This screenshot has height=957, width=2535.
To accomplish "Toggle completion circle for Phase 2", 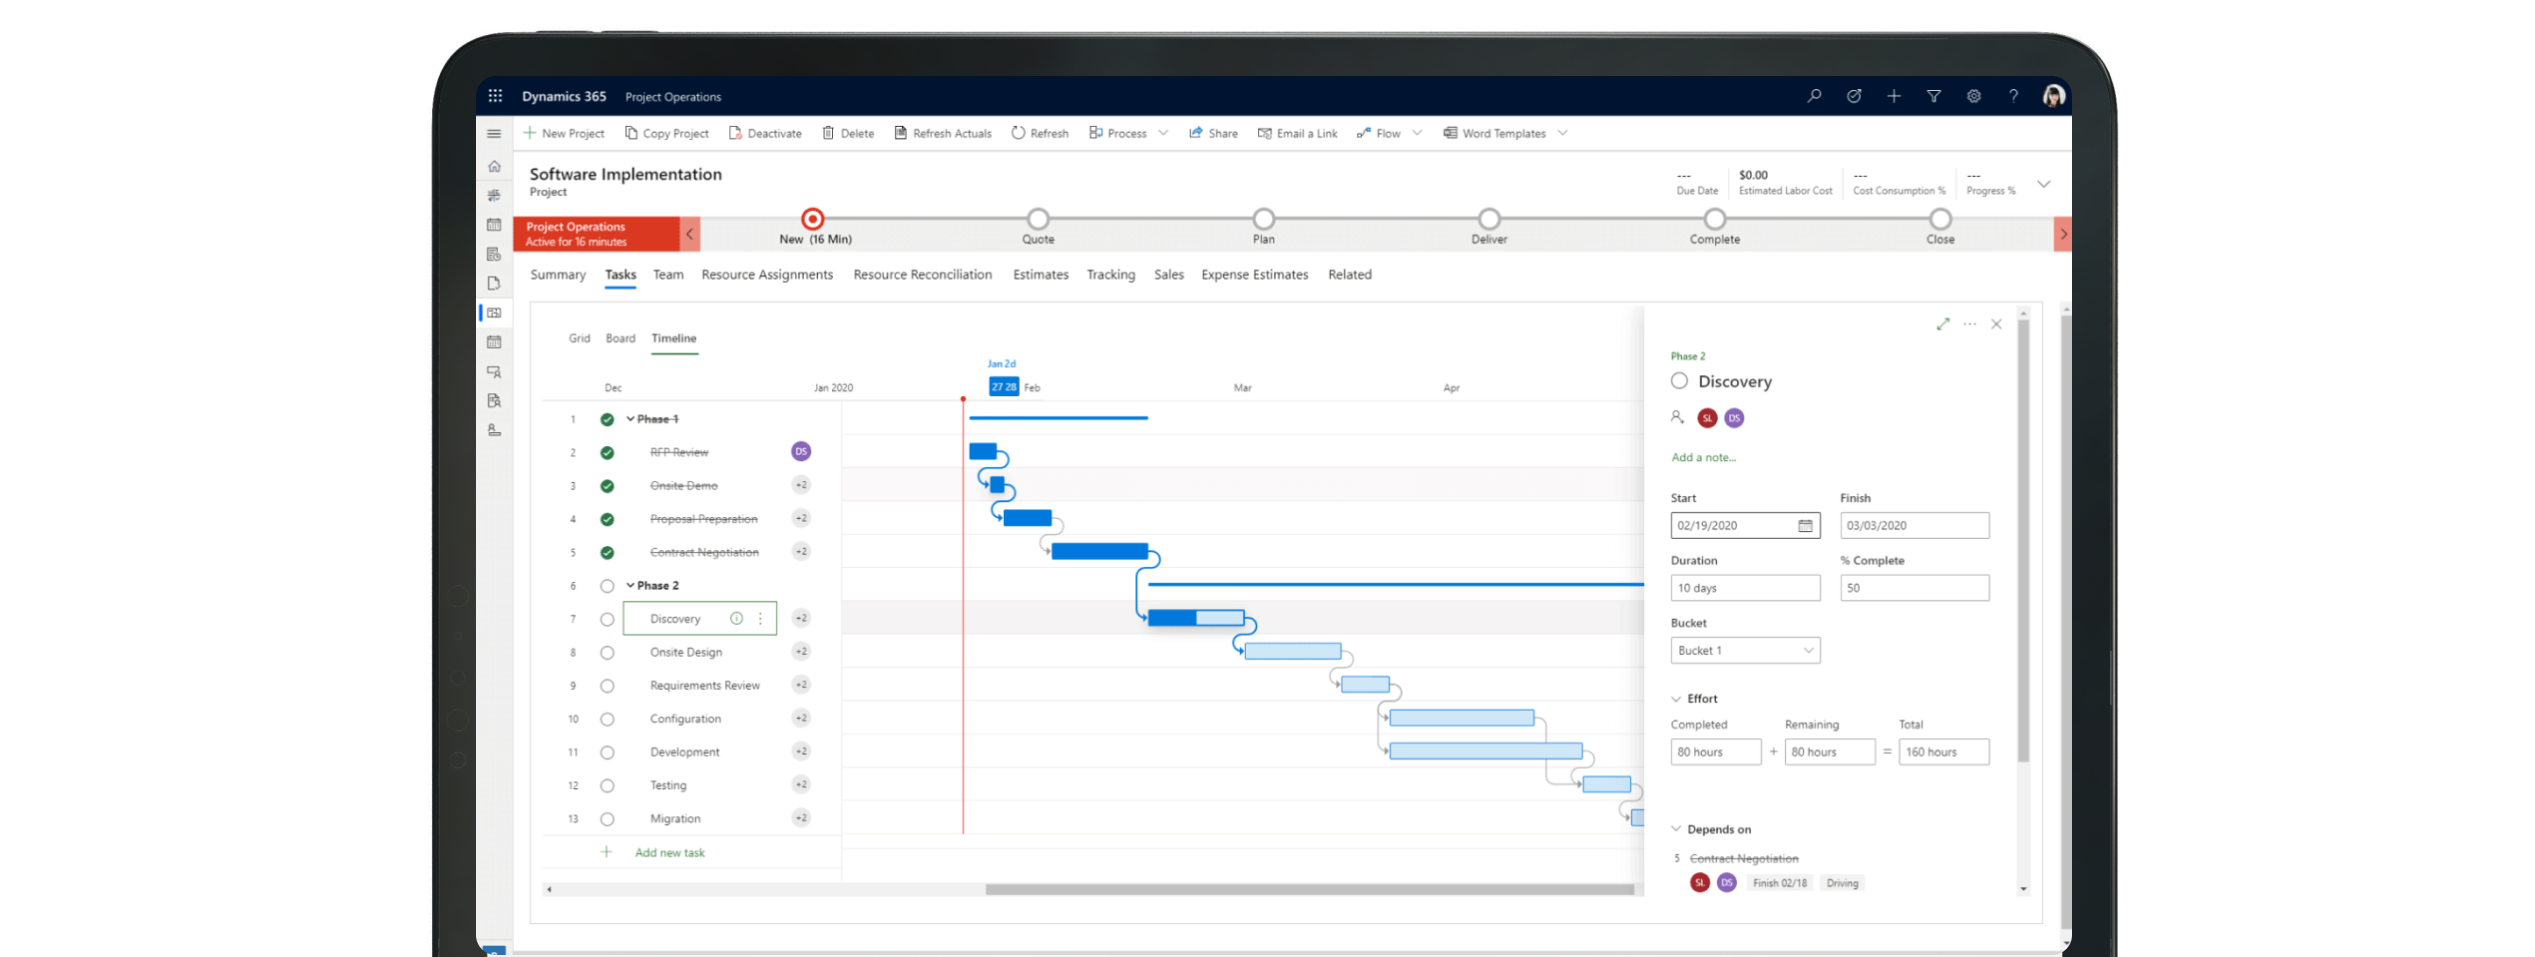I will 607,586.
